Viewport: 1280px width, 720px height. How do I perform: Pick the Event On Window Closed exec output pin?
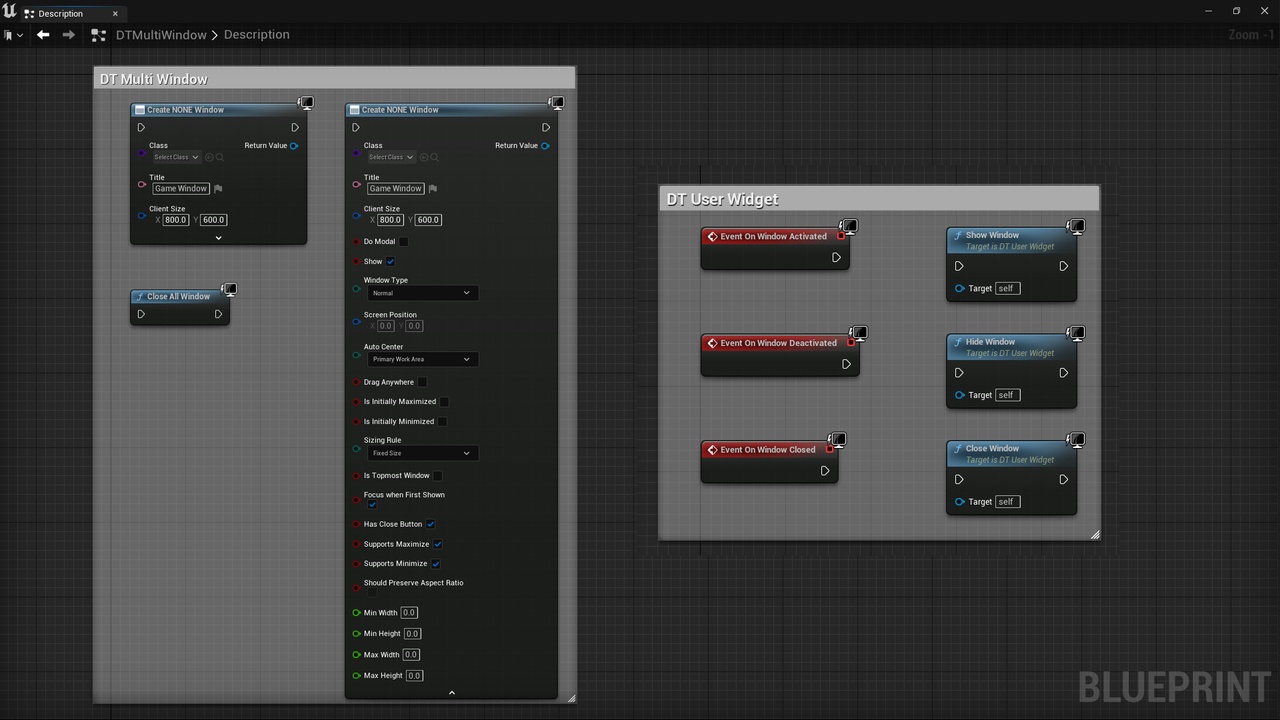825,471
